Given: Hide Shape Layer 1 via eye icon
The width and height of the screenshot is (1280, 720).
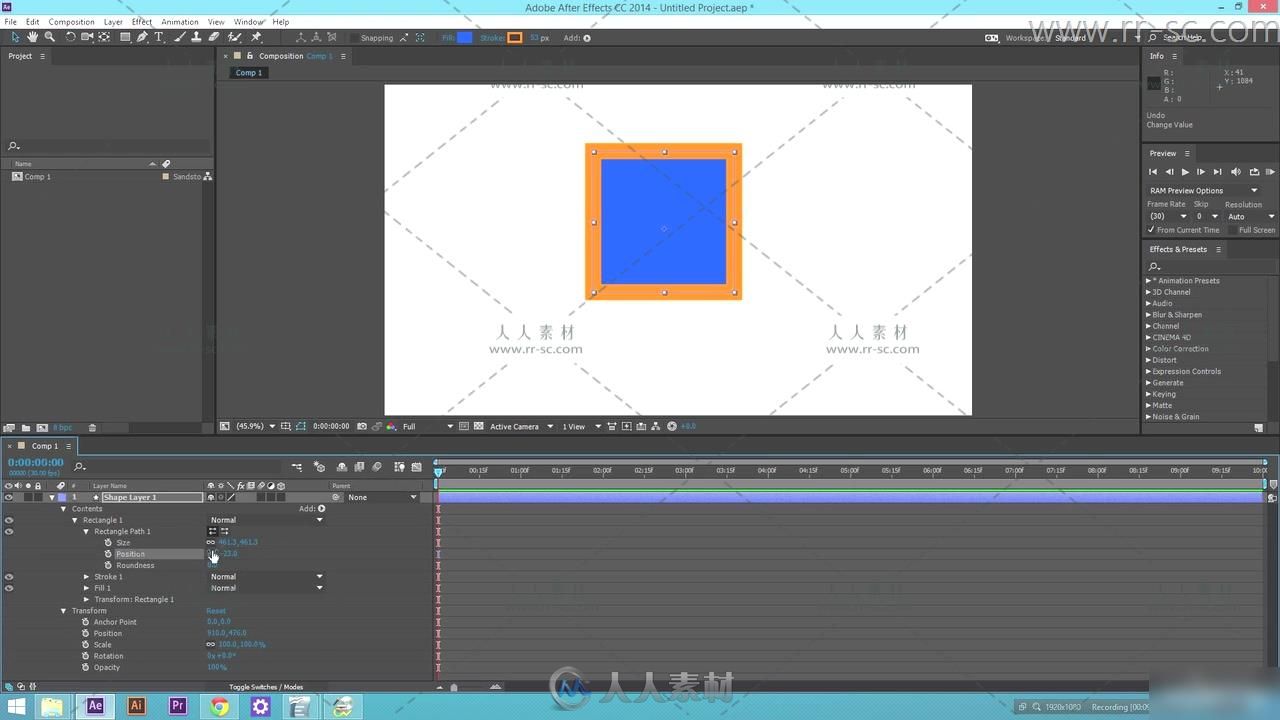Looking at the screenshot, I should [8, 497].
